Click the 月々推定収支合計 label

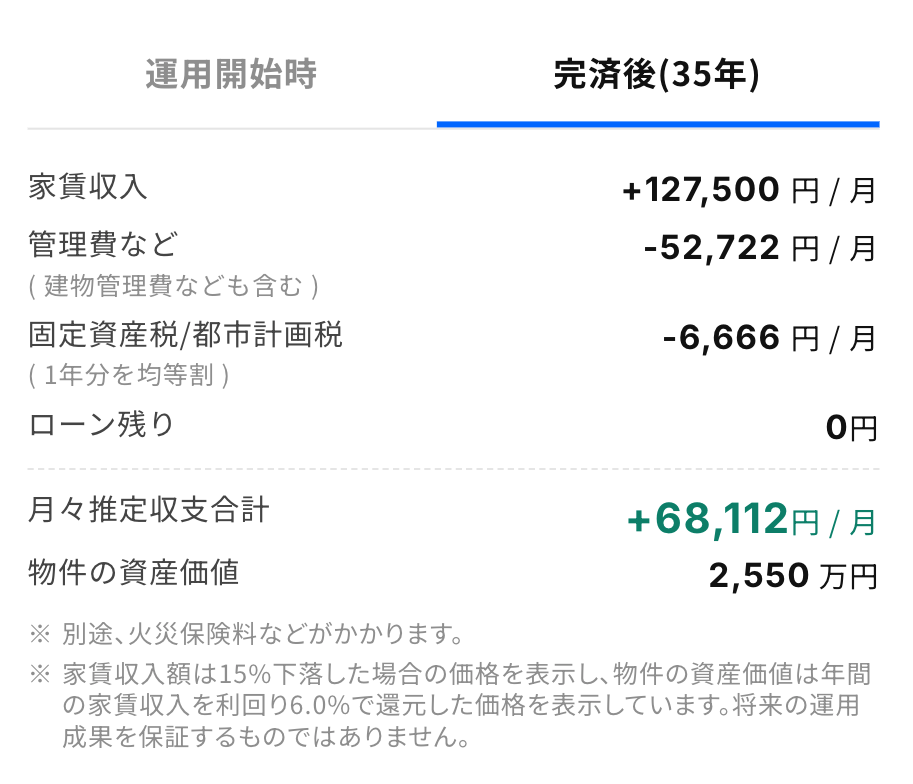point(149,510)
